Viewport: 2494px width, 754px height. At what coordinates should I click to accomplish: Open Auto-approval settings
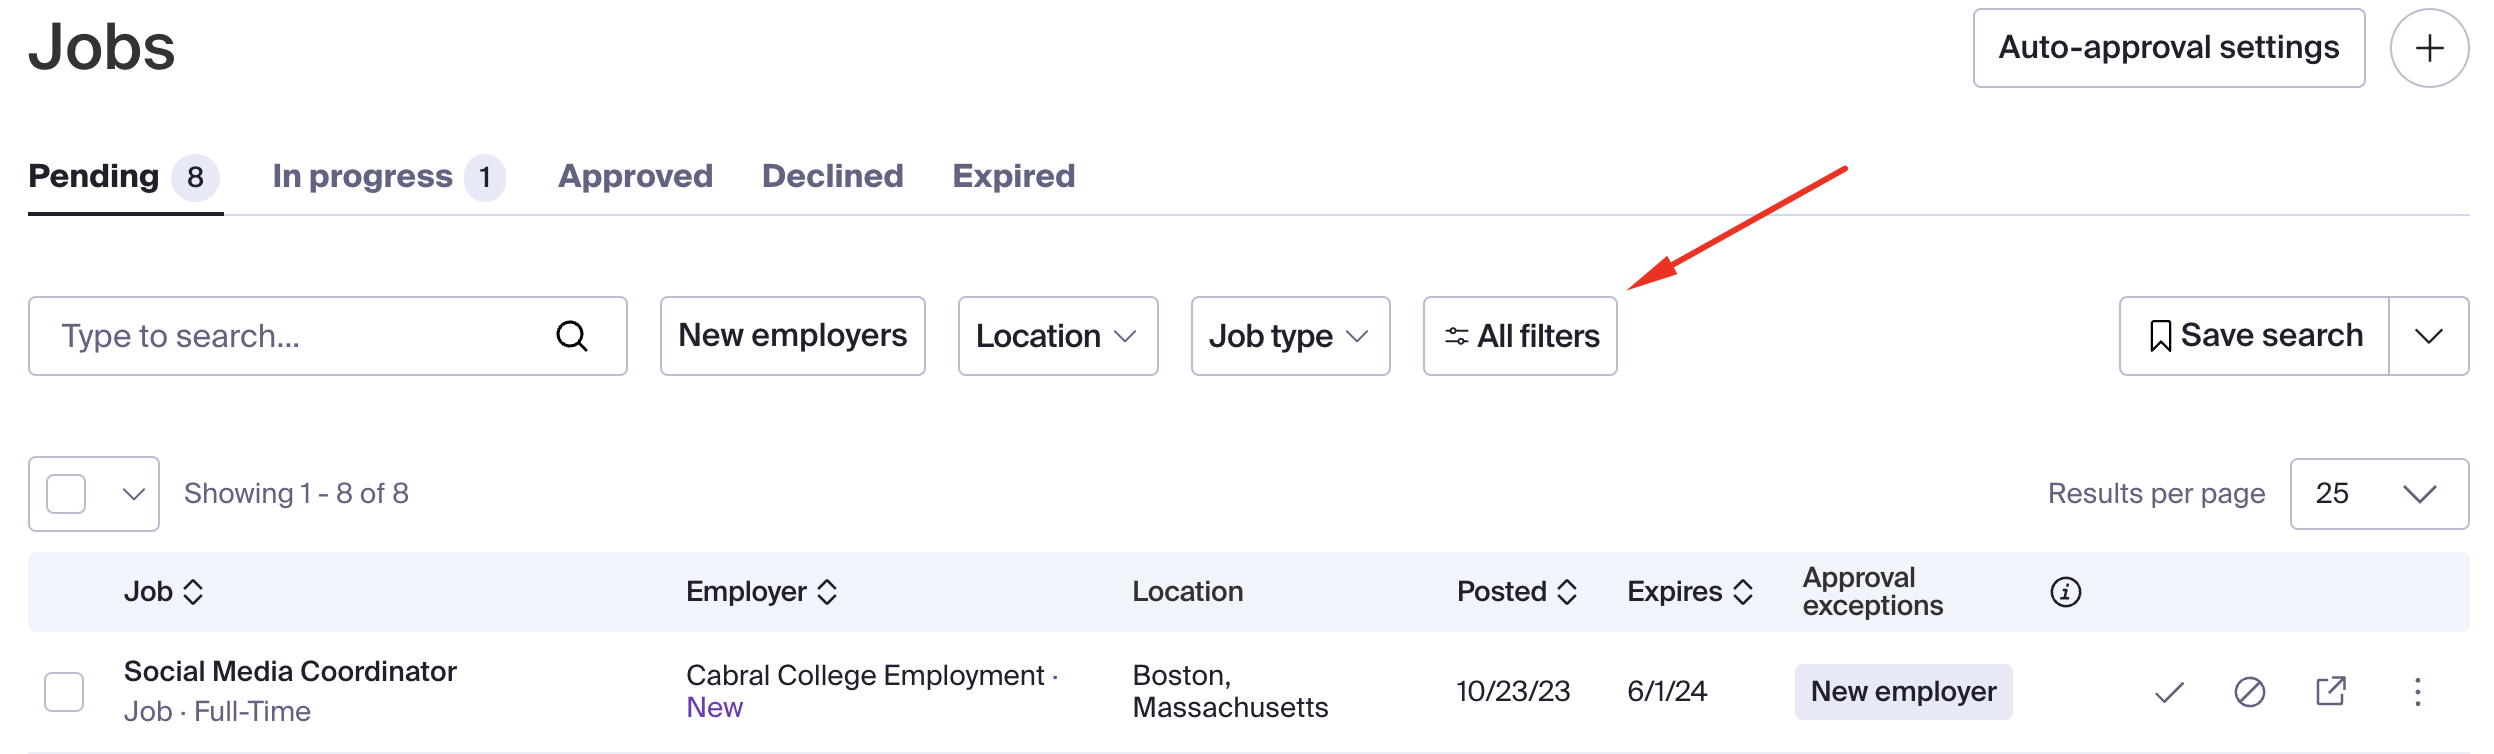2168,48
